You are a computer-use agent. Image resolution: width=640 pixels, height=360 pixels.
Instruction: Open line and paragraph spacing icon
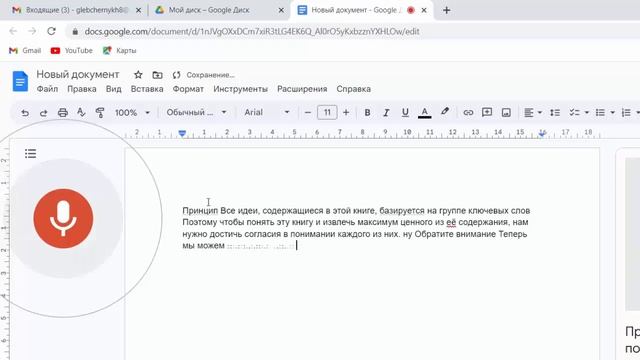click(555, 113)
